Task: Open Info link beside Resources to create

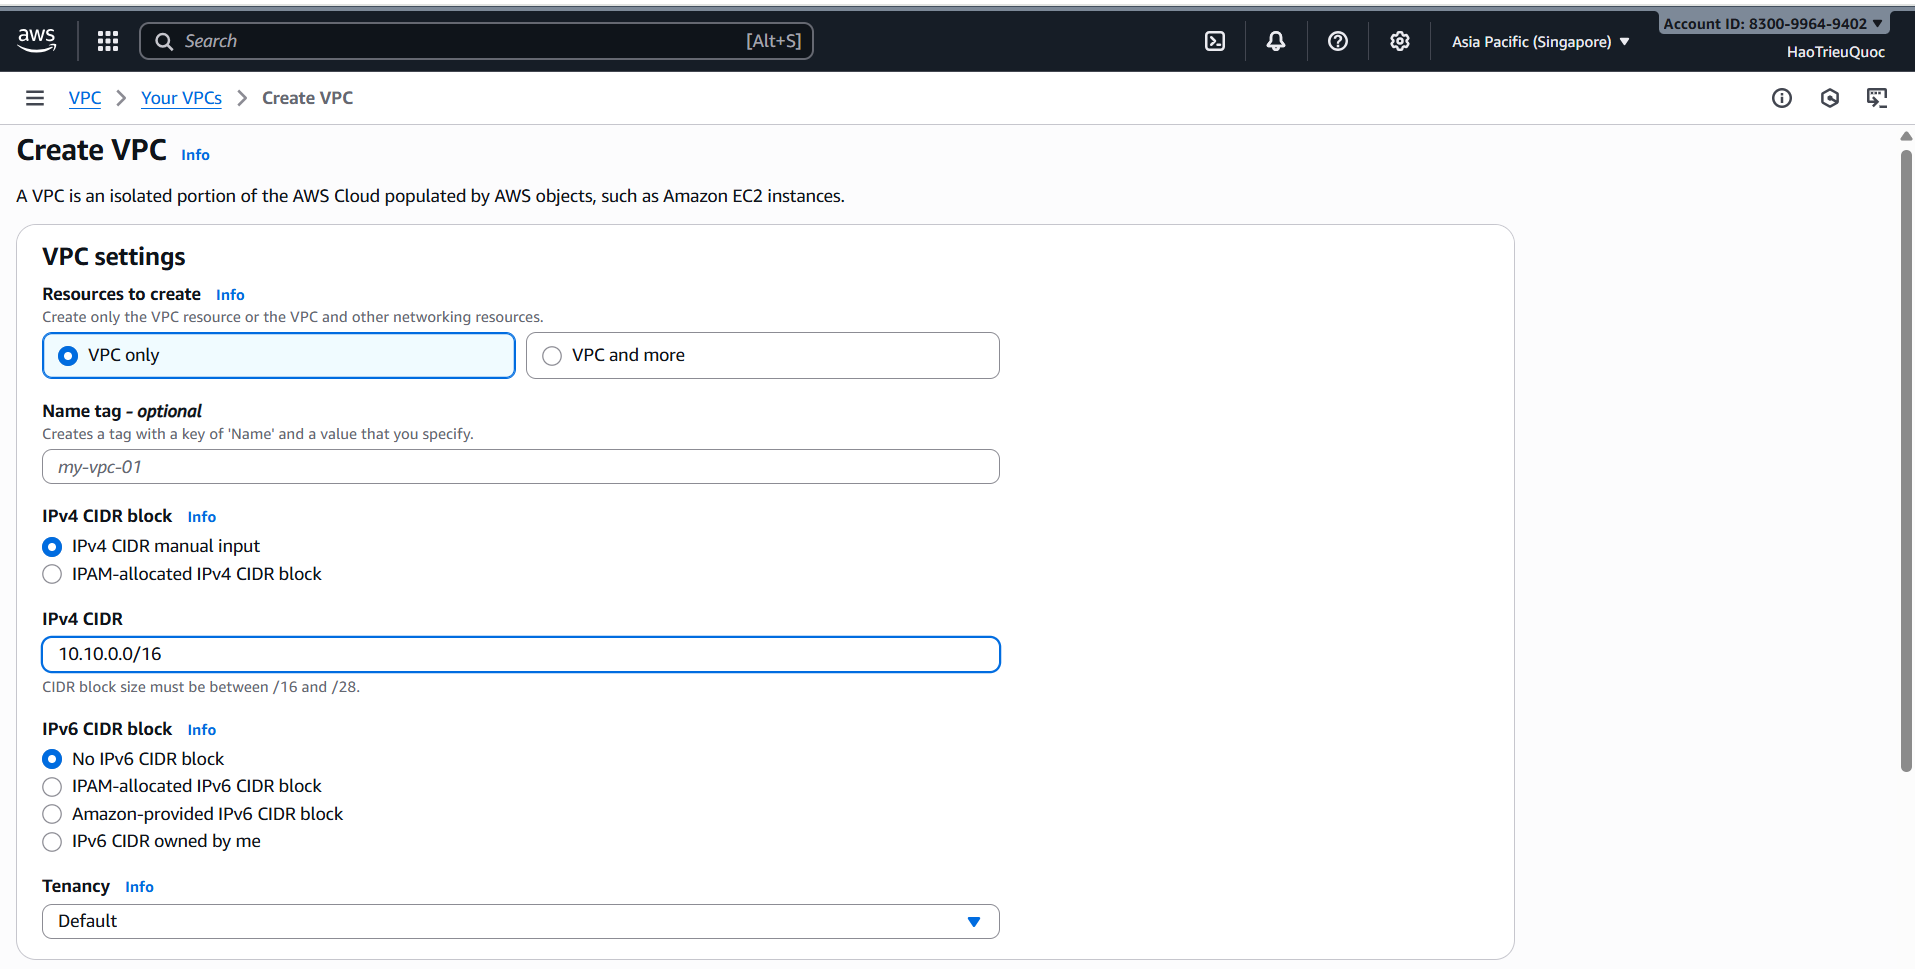Action: (x=229, y=294)
